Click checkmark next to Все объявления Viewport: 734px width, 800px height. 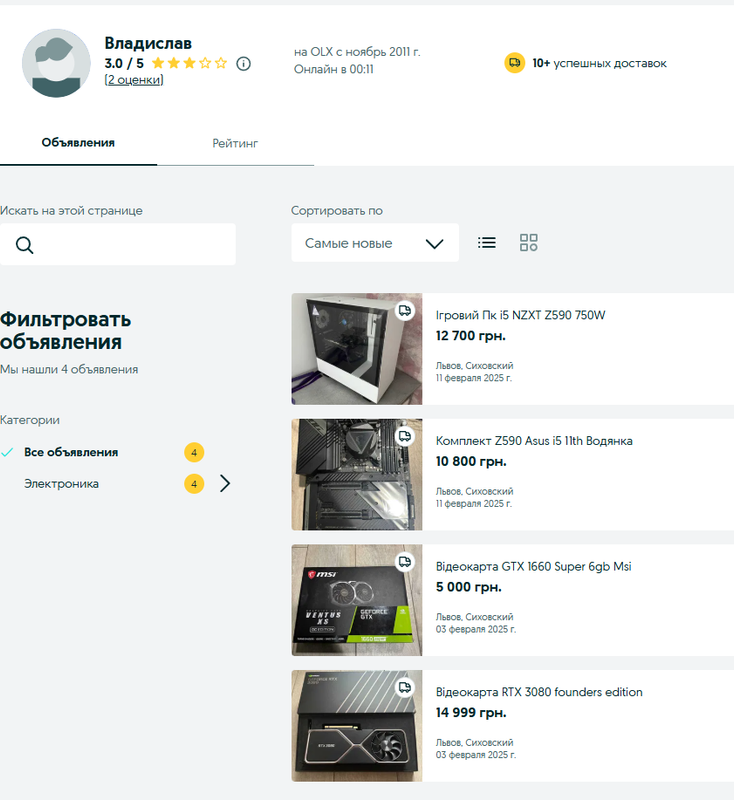click(7, 452)
